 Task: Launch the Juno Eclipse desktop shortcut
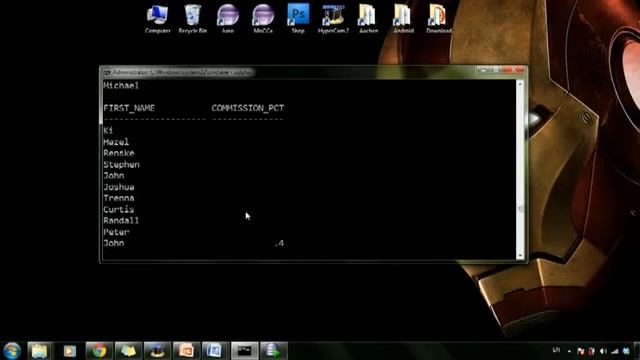coord(228,19)
